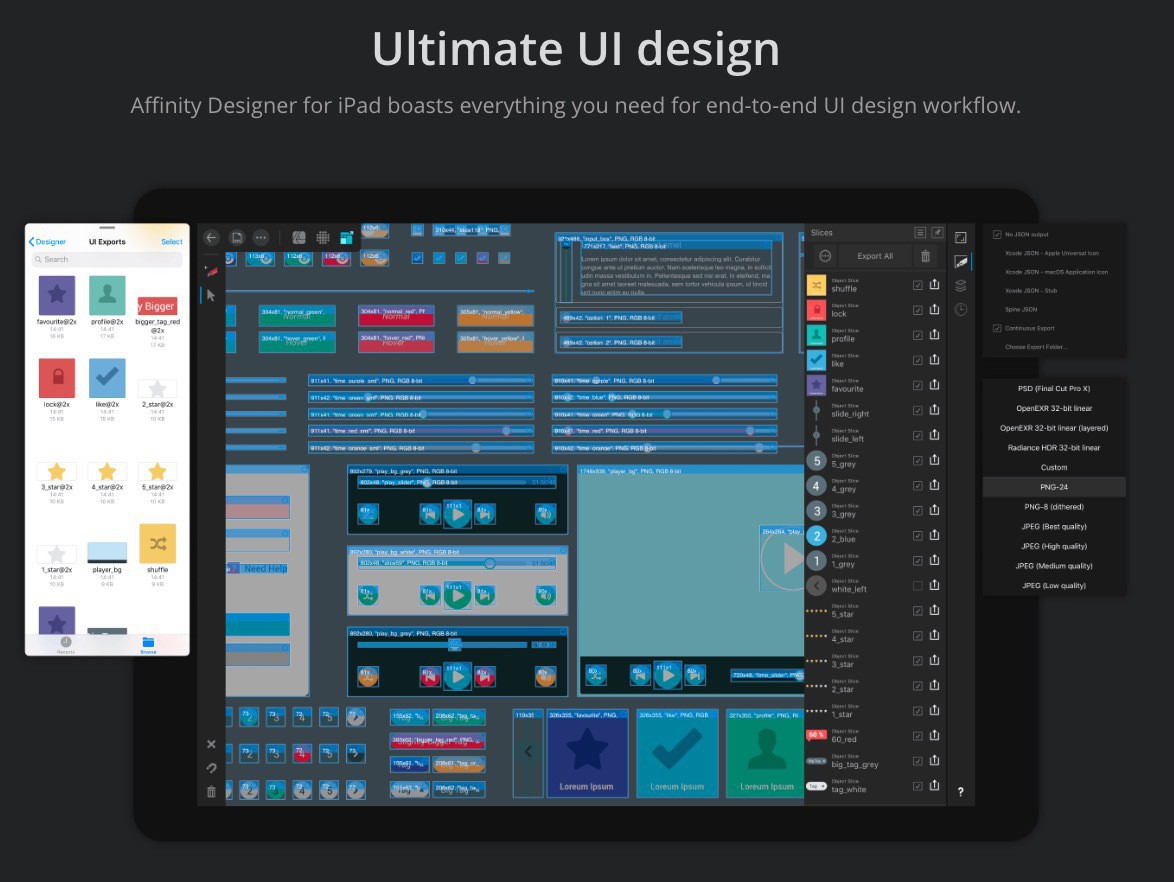Toggle the like slice checkbox
The image size is (1174, 882).
coord(918,360)
